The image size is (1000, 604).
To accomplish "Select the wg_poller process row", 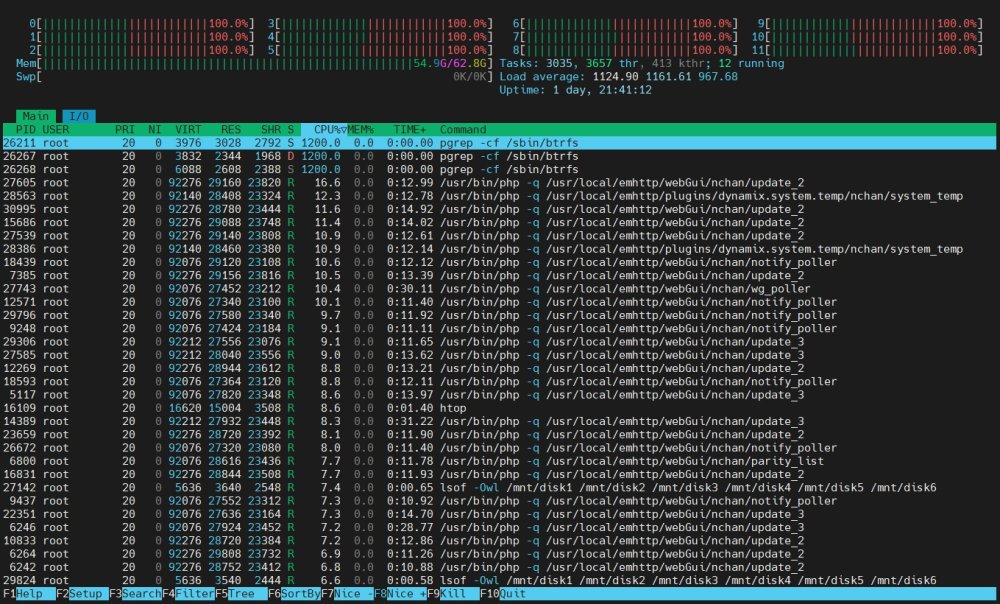I will [499, 289].
